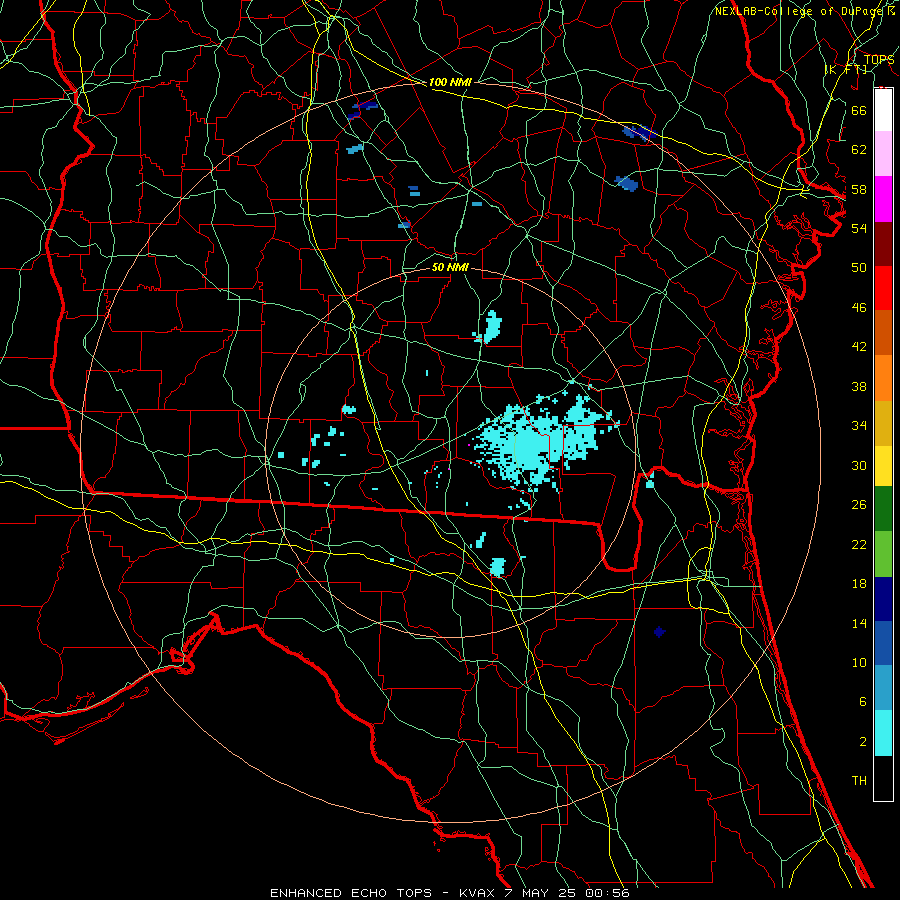900x900 pixels.
Task: Click the '34' legend value
Action: (859, 426)
